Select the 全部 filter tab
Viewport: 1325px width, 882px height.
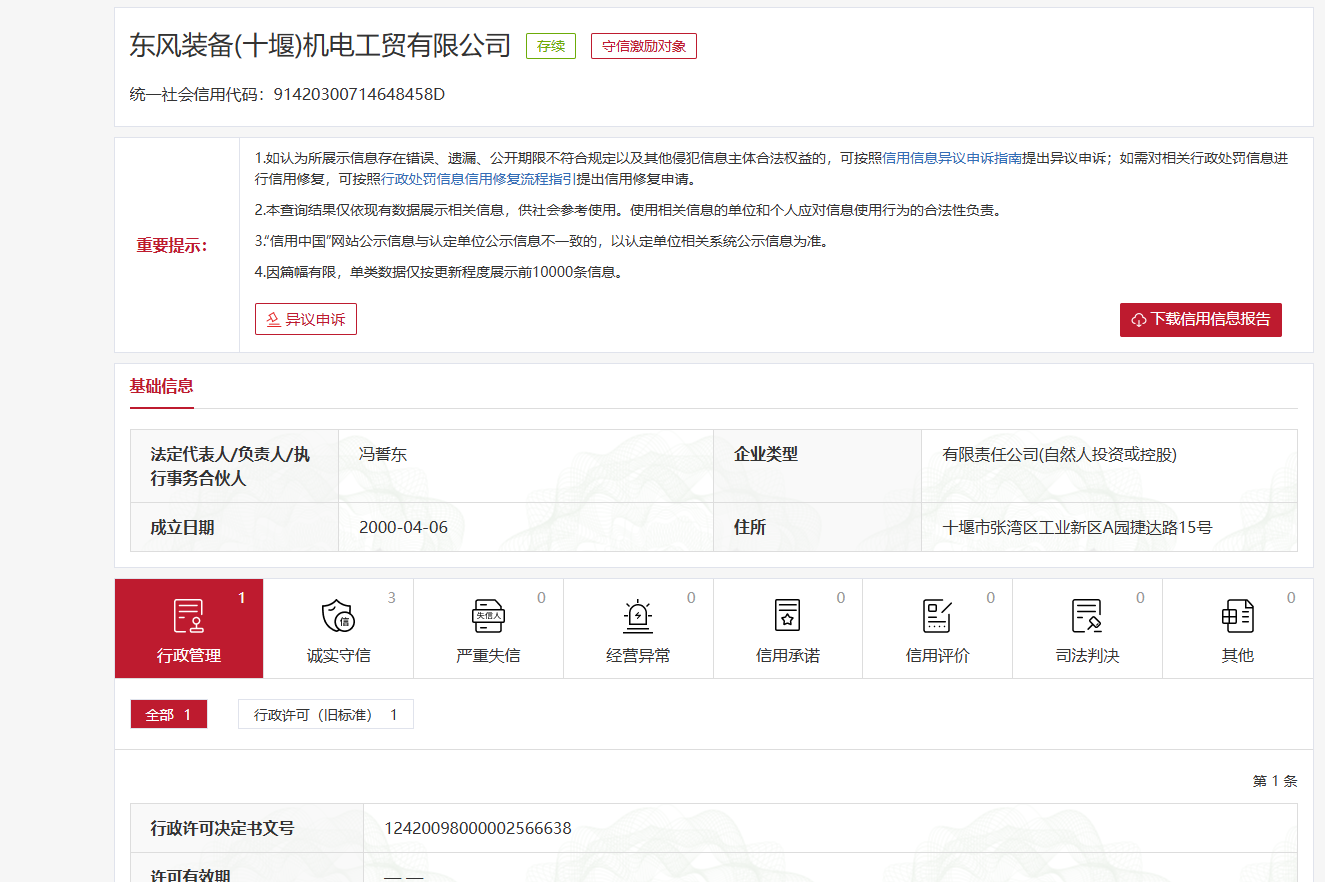coord(168,715)
